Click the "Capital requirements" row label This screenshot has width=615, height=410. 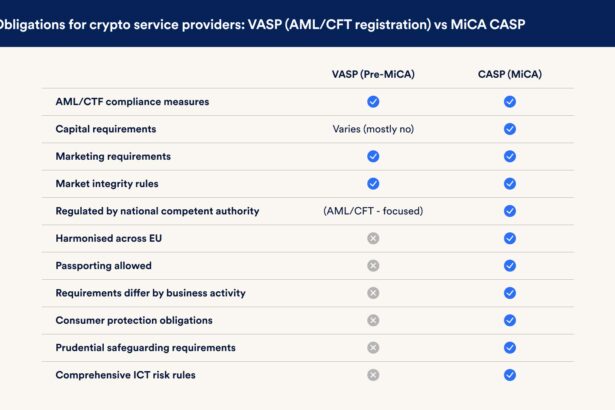click(x=106, y=129)
